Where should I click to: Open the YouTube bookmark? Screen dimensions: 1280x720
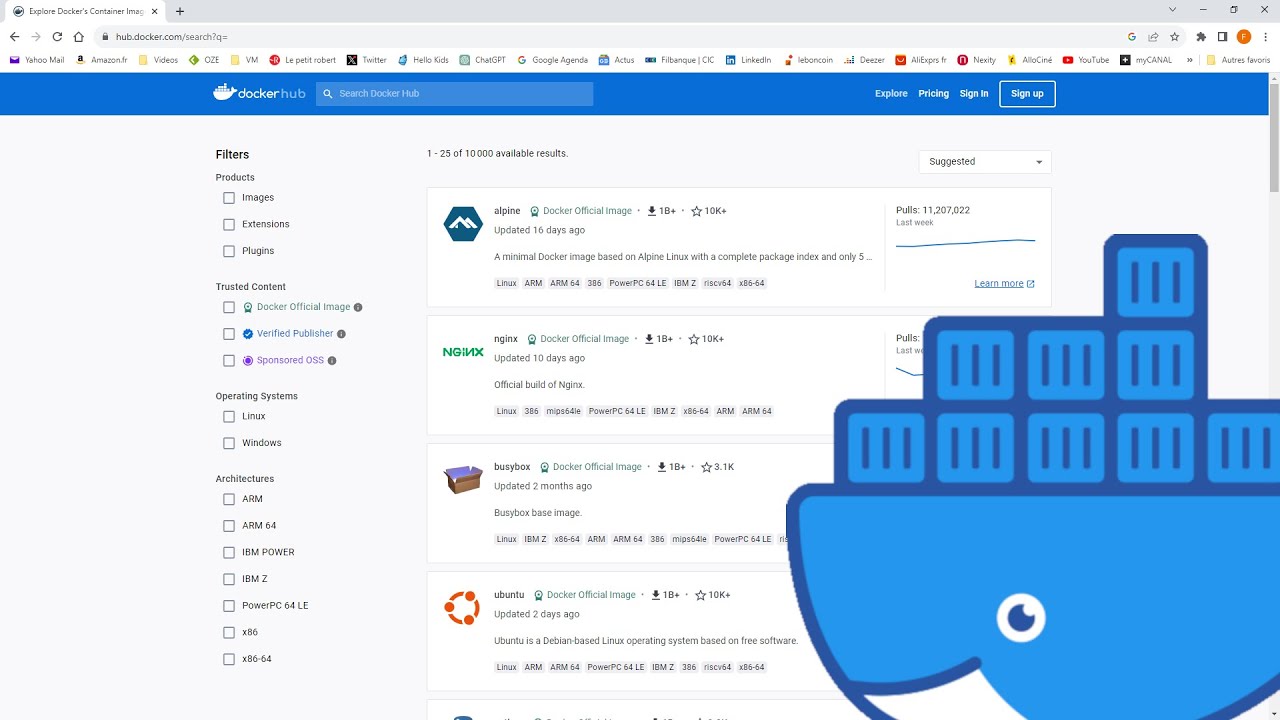1085,60
